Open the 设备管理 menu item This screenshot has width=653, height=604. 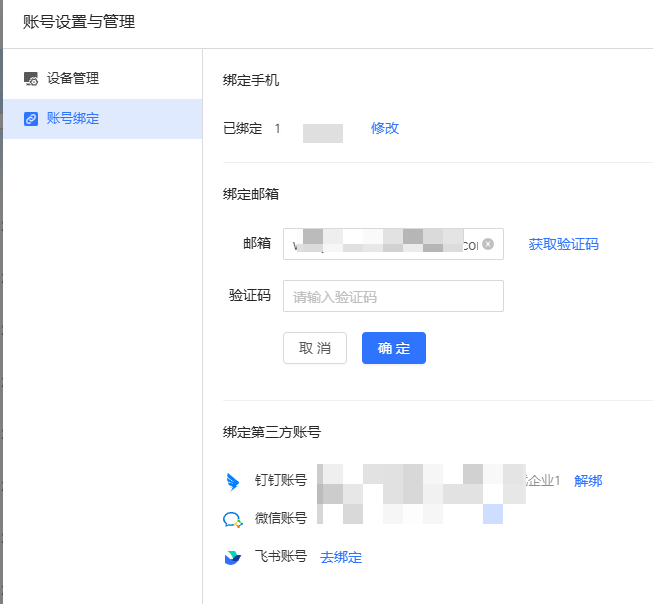[x=73, y=78]
